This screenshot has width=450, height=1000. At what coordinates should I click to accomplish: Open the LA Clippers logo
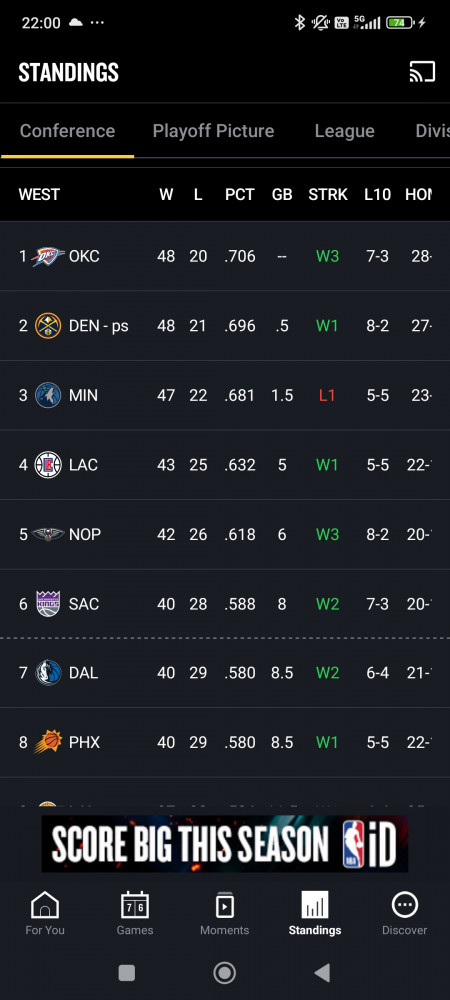coord(48,465)
